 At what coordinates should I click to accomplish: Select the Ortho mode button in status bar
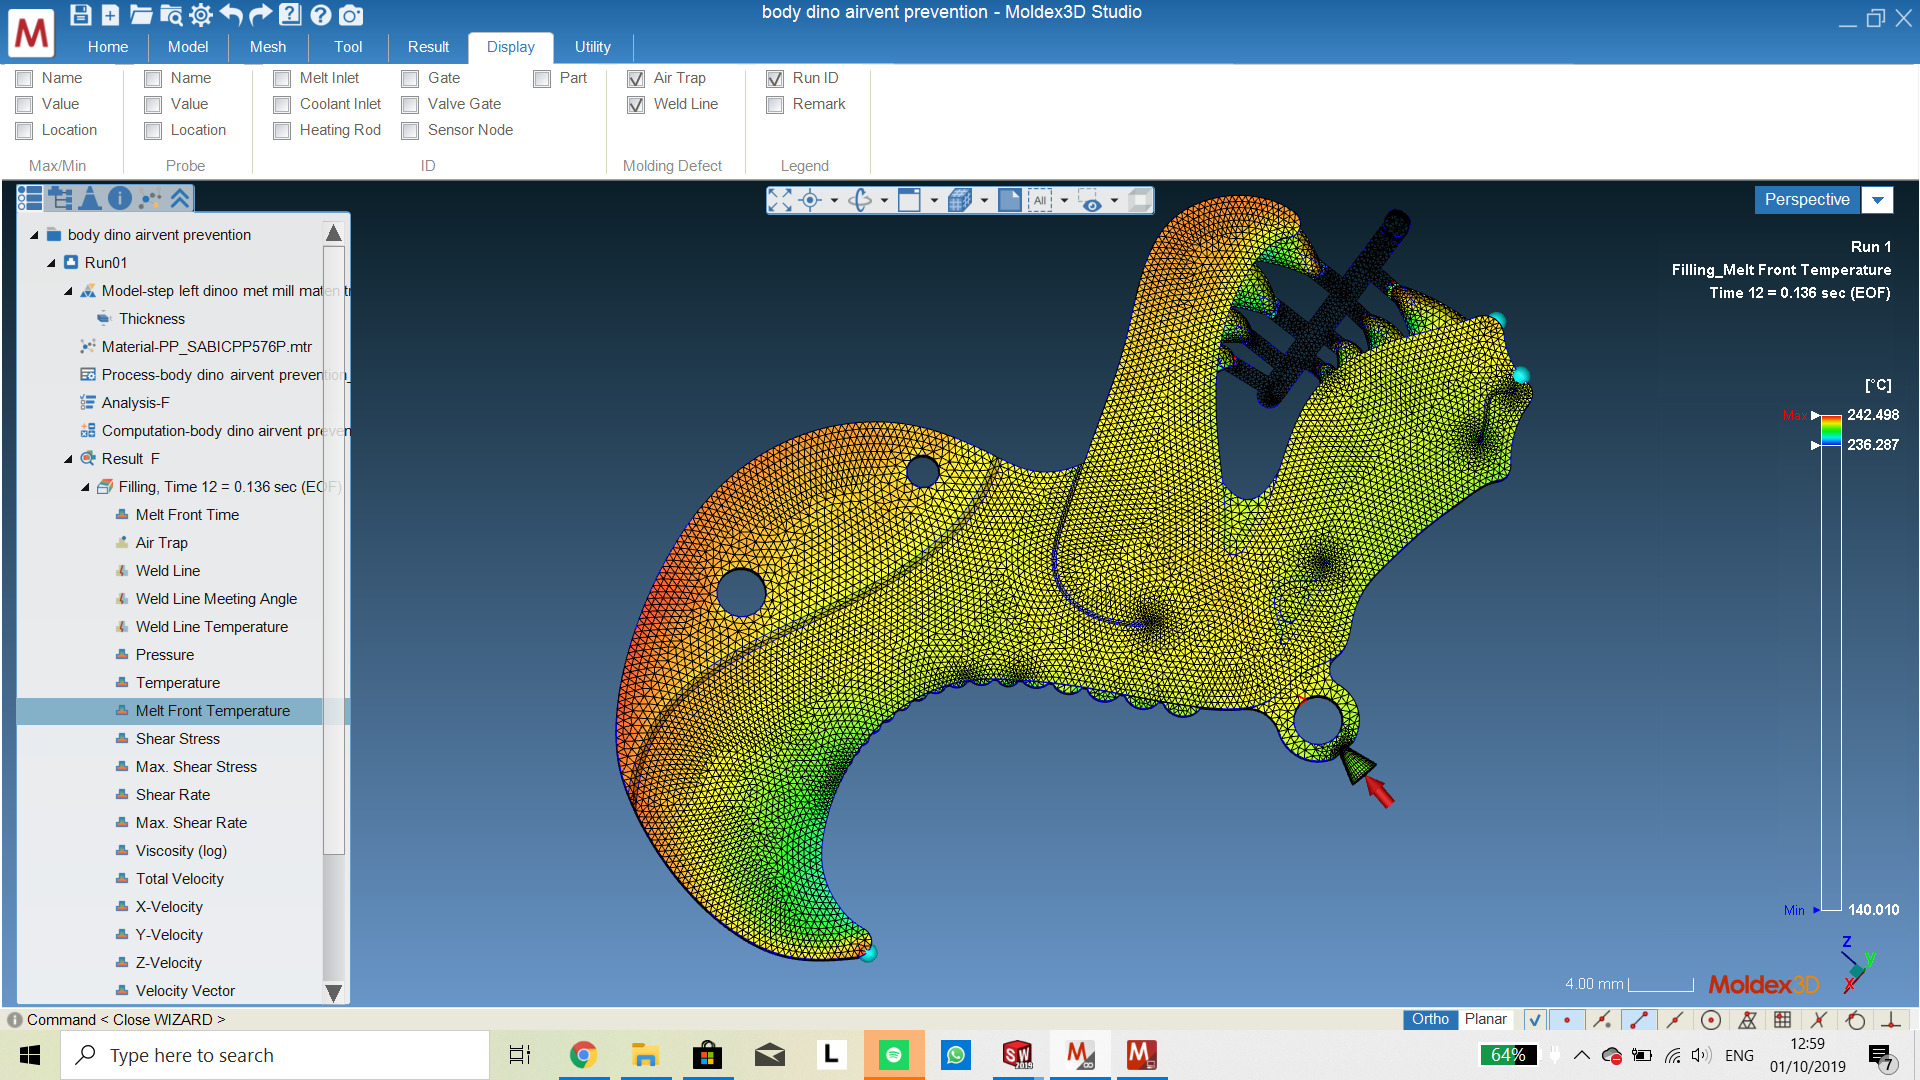pyautogui.click(x=1430, y=1019)
